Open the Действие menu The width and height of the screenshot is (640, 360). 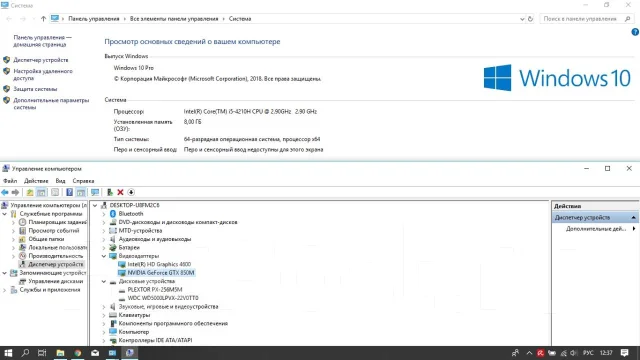(x=36, y=181)
